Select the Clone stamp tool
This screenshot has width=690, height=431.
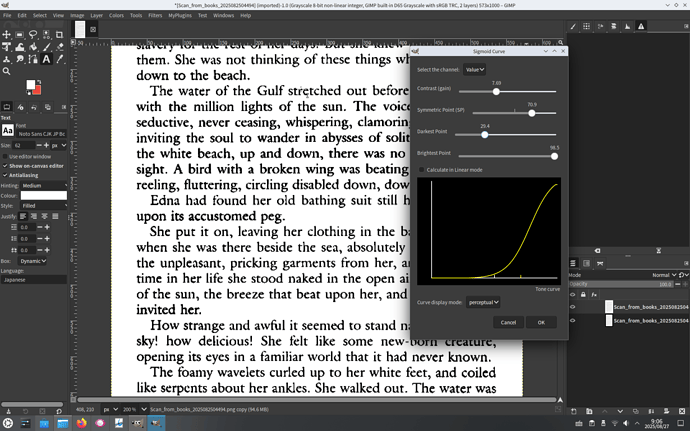coord(7,59)
